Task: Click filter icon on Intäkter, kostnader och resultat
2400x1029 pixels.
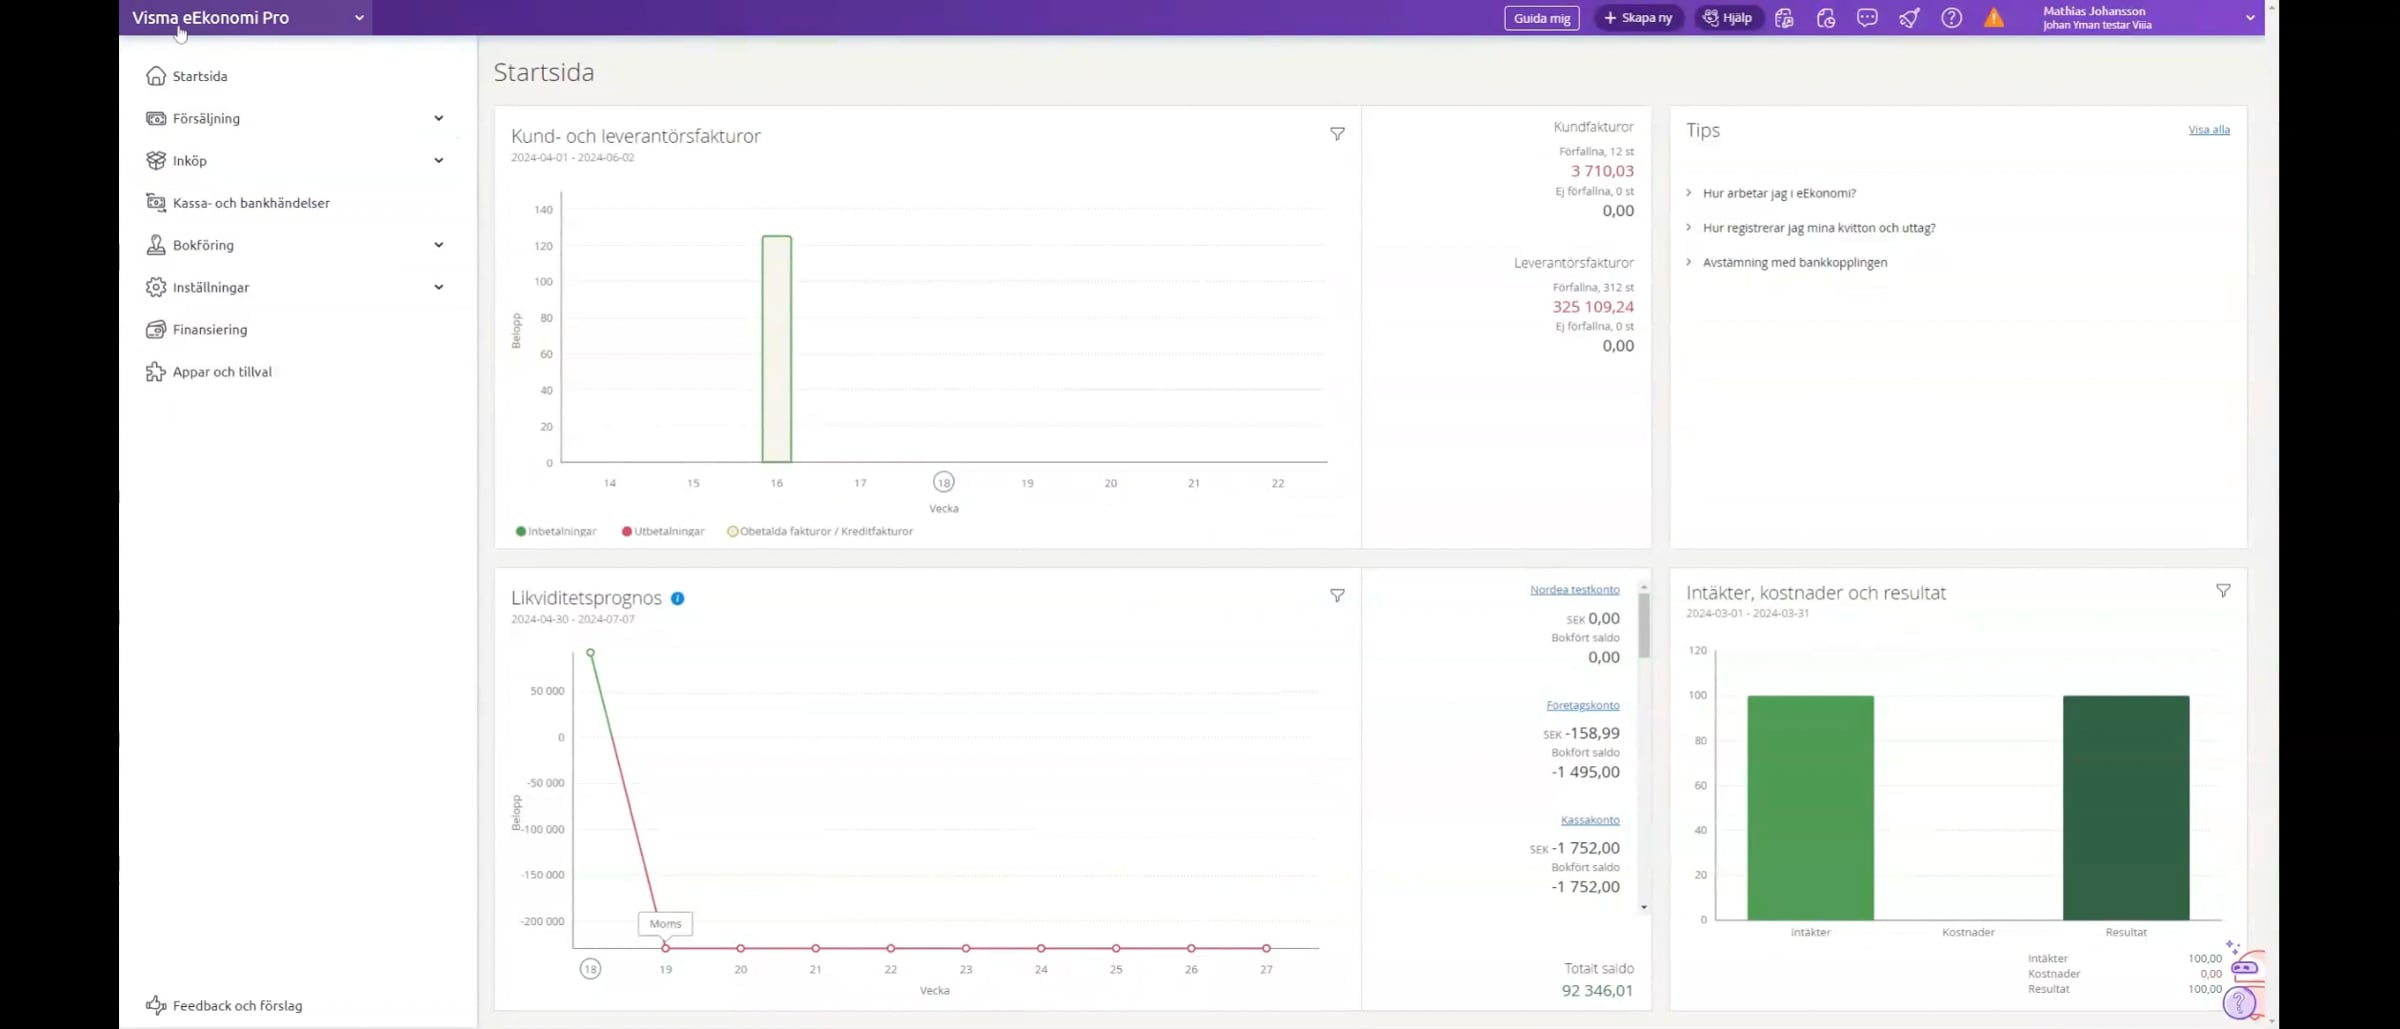Action: (x=2223, y=591)
